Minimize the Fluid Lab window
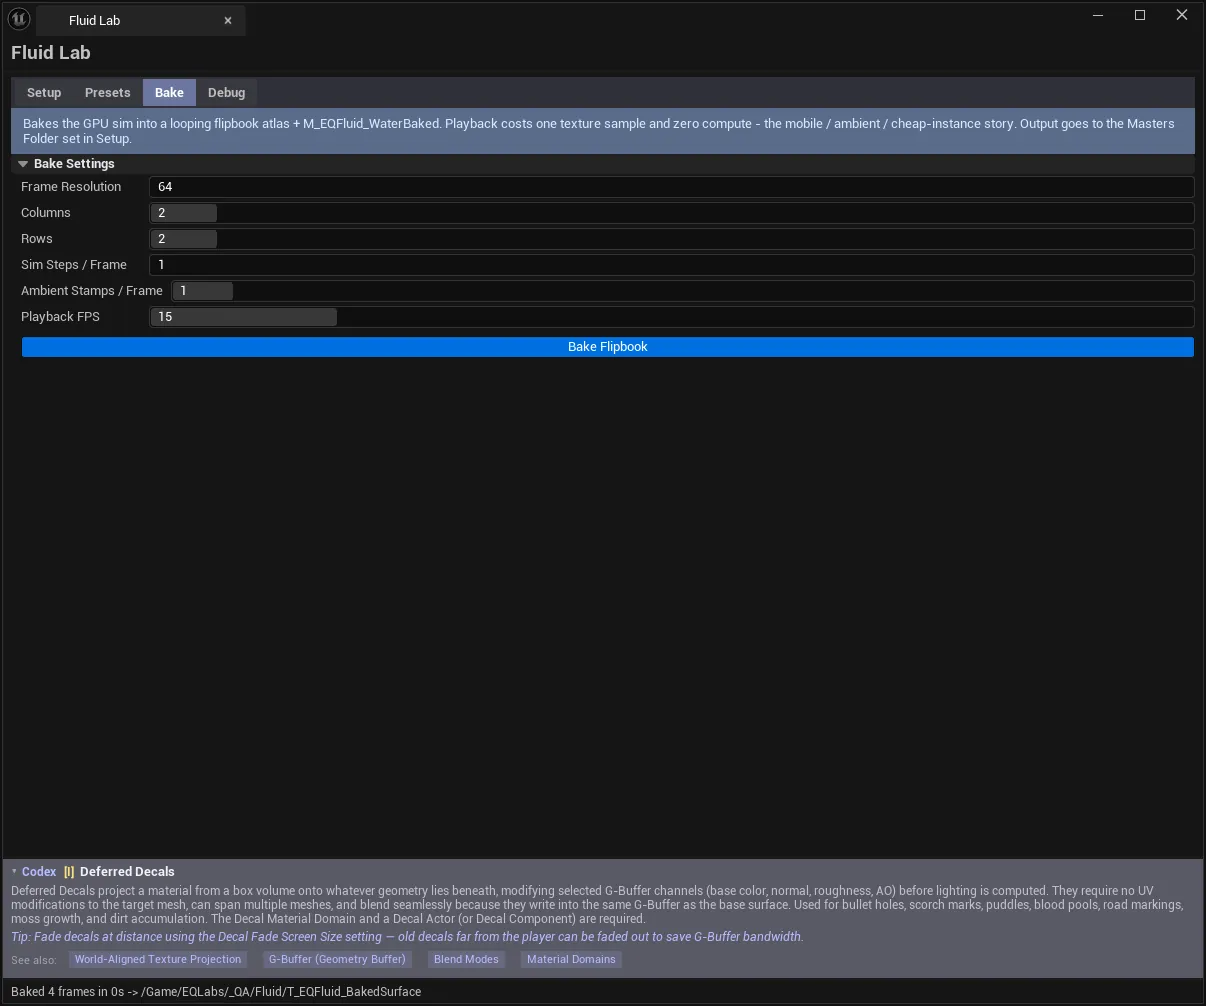Image resolution: width=1206 pixels, height=1006 pixels. click(1098, 15)
